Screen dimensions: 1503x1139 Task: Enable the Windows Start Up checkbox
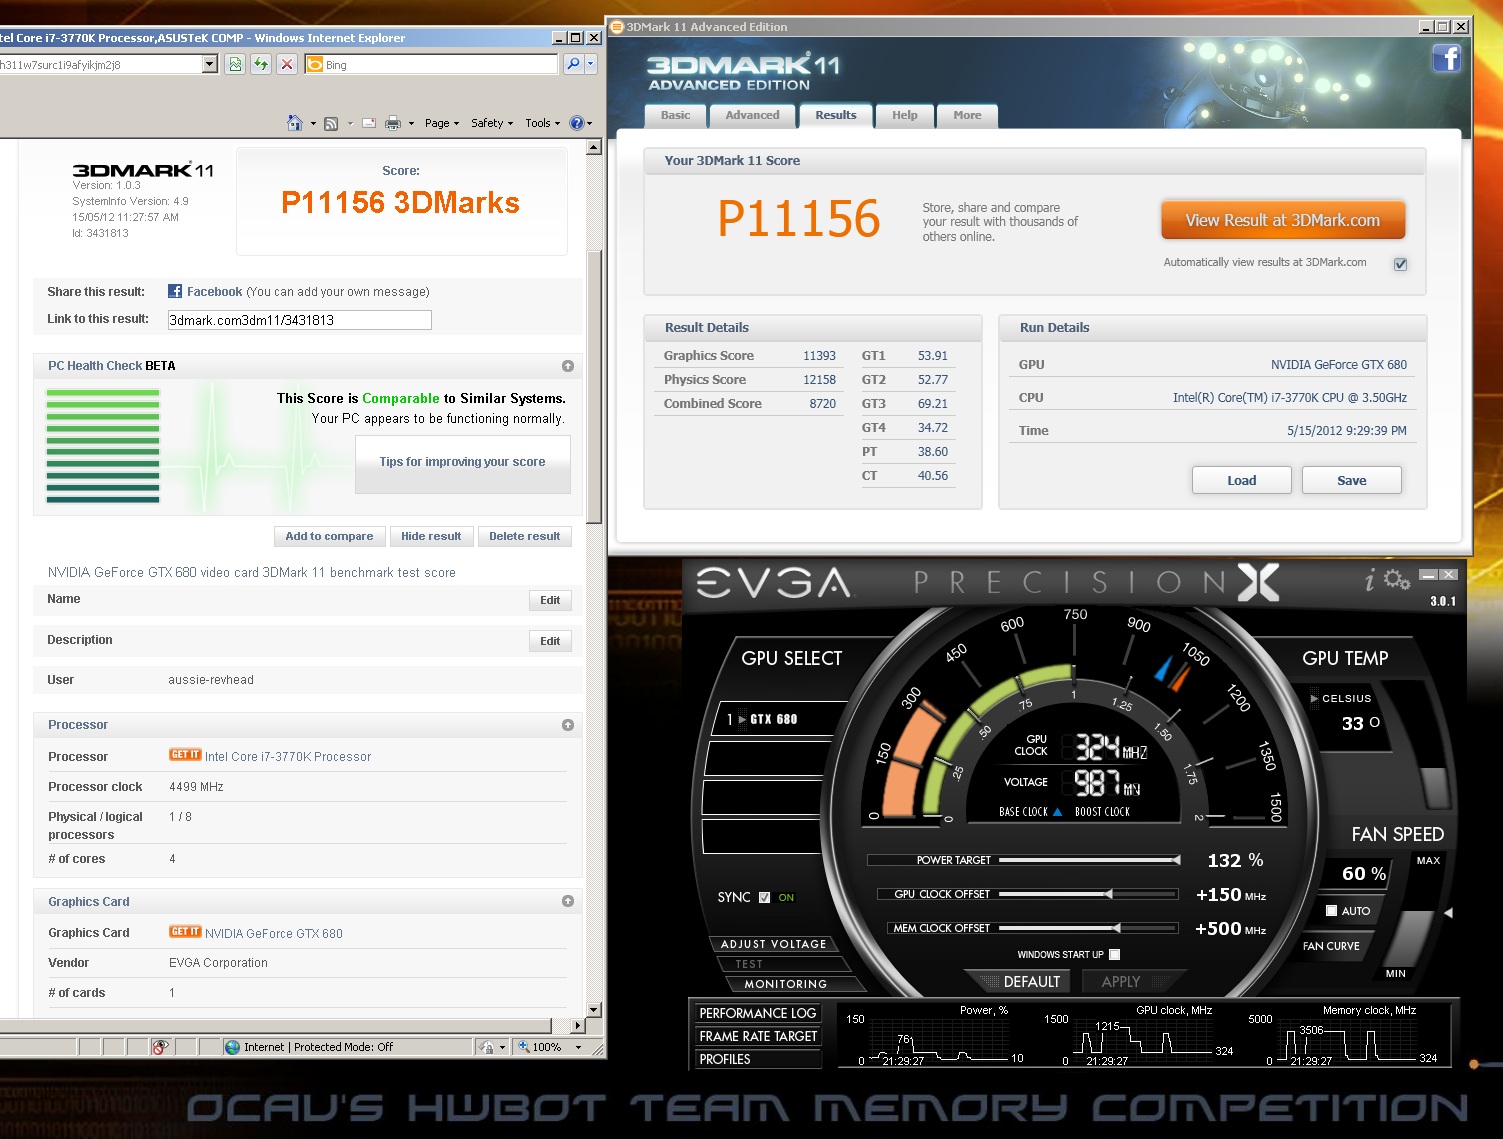(1114, 954)
